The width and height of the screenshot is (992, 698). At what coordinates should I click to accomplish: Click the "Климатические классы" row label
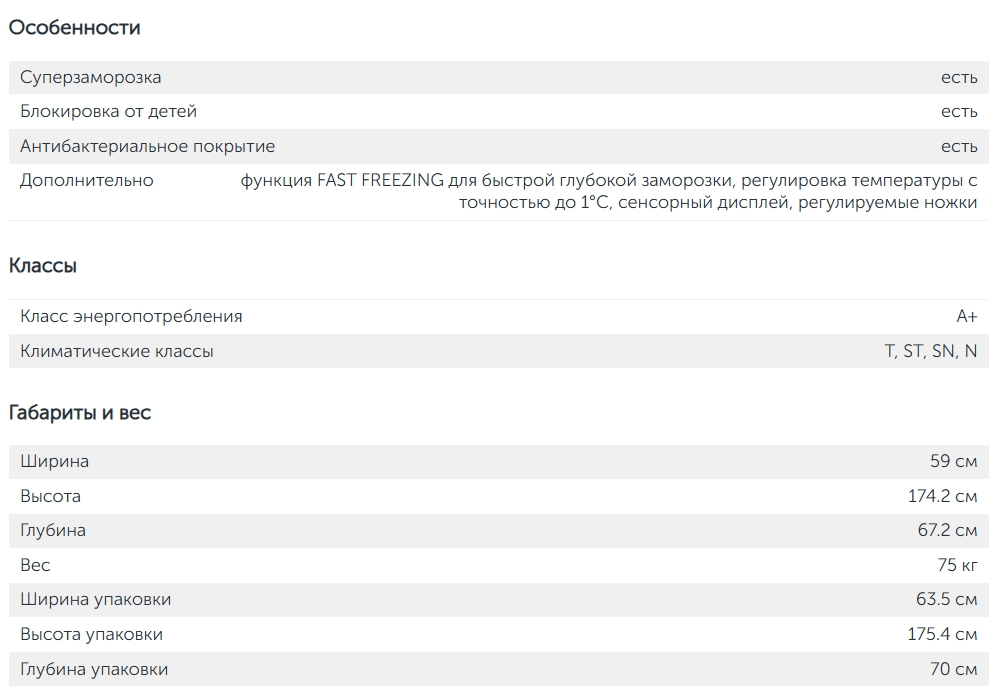click(x=117, y=351)
